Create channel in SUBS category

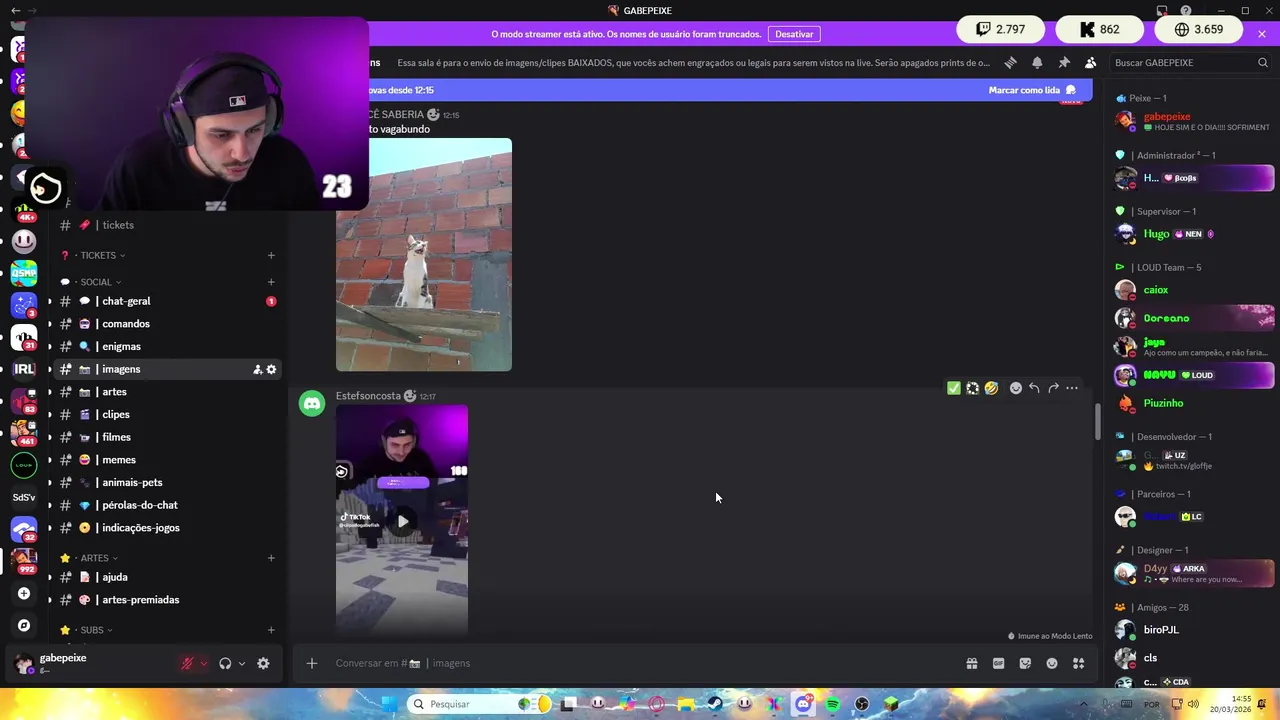click(x=271, y=630)
